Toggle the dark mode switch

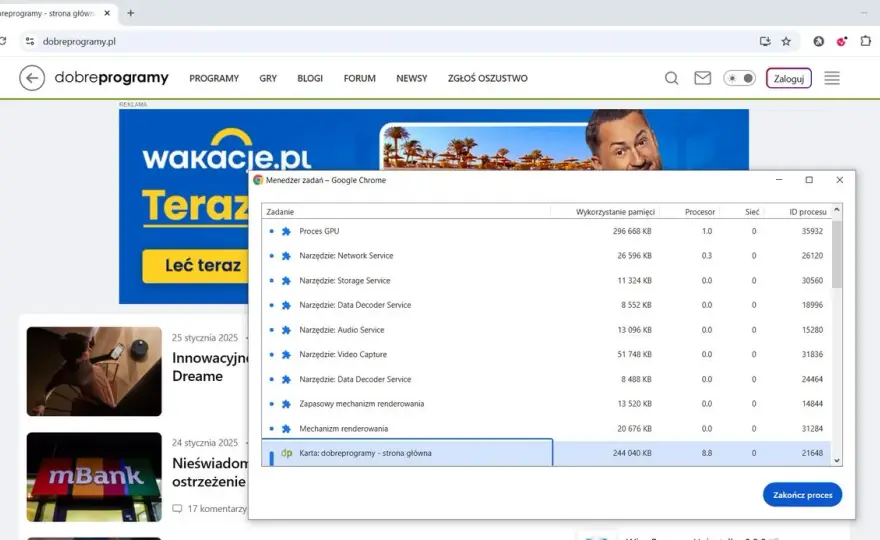click(x=739, y=78)
